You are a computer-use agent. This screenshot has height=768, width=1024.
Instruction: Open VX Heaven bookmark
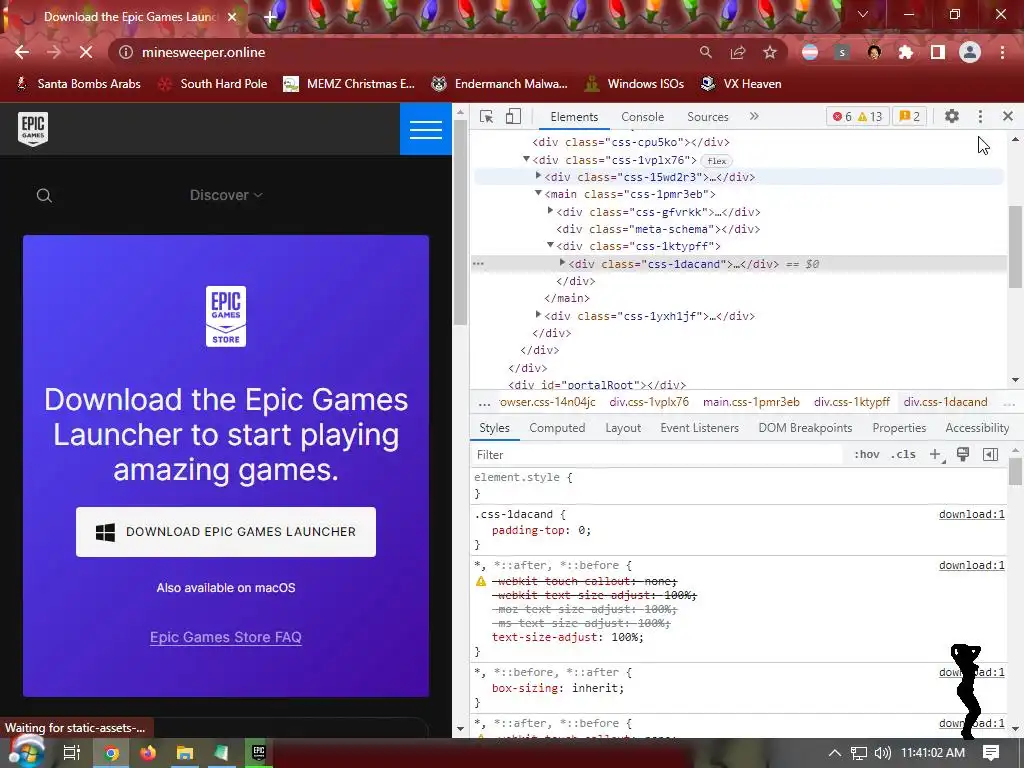(x=741, y=84)
